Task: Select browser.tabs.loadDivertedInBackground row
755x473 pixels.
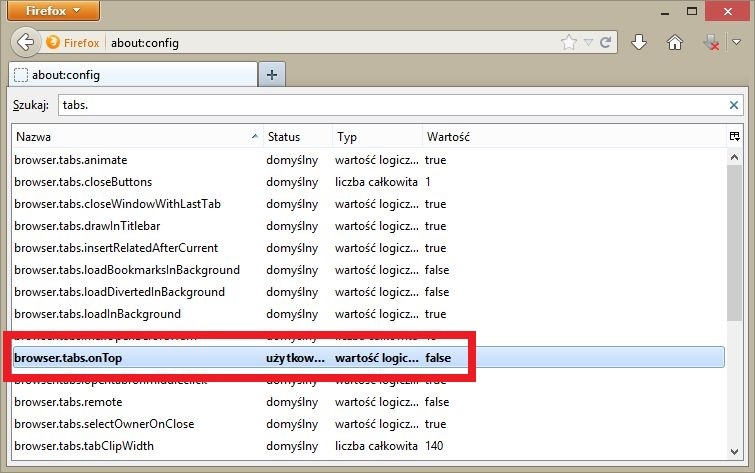Action: 368,292
